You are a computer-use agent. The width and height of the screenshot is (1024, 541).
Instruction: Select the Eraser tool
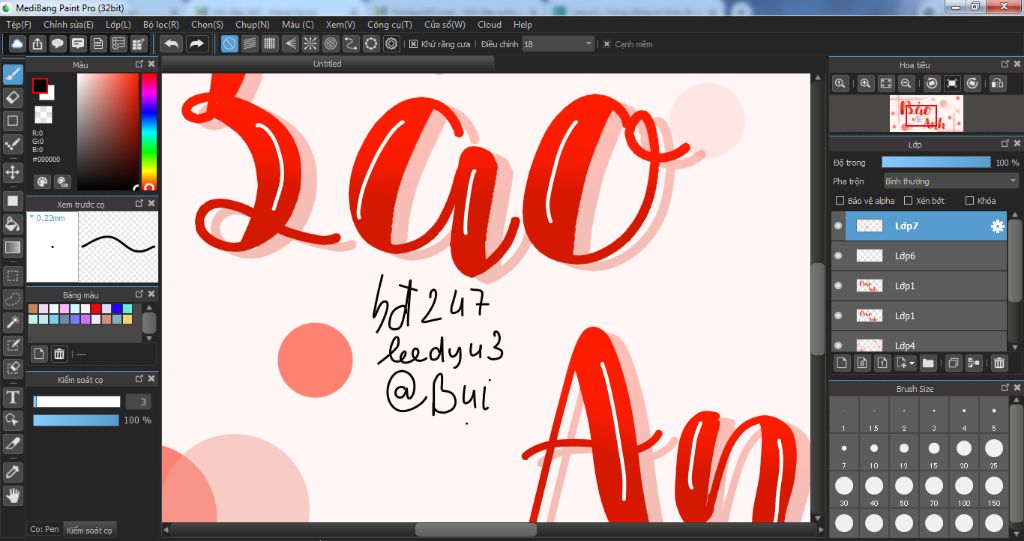click(x=13, y=97)
